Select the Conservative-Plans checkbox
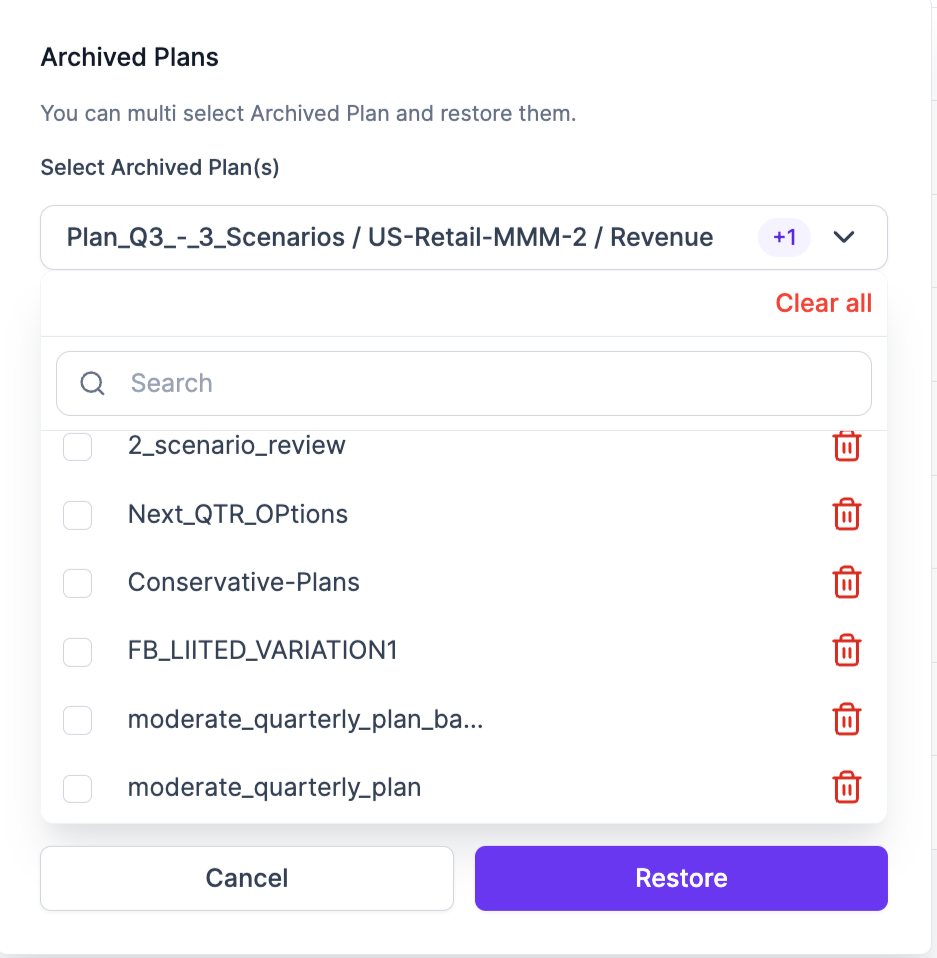Image resolution: width=937 pixels, height=958 pixels. pos(78,583)
